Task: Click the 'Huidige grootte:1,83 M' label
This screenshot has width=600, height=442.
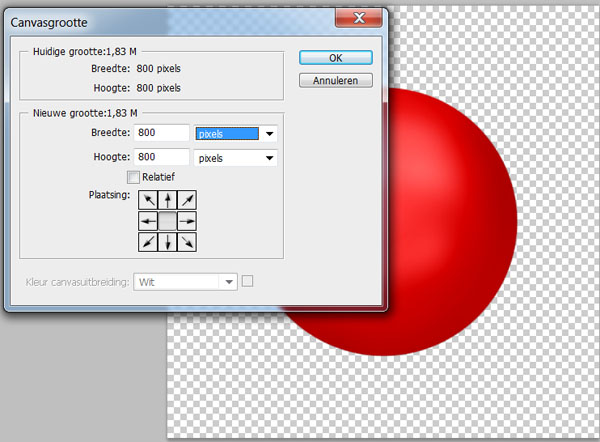Action: tap(85, 51)
